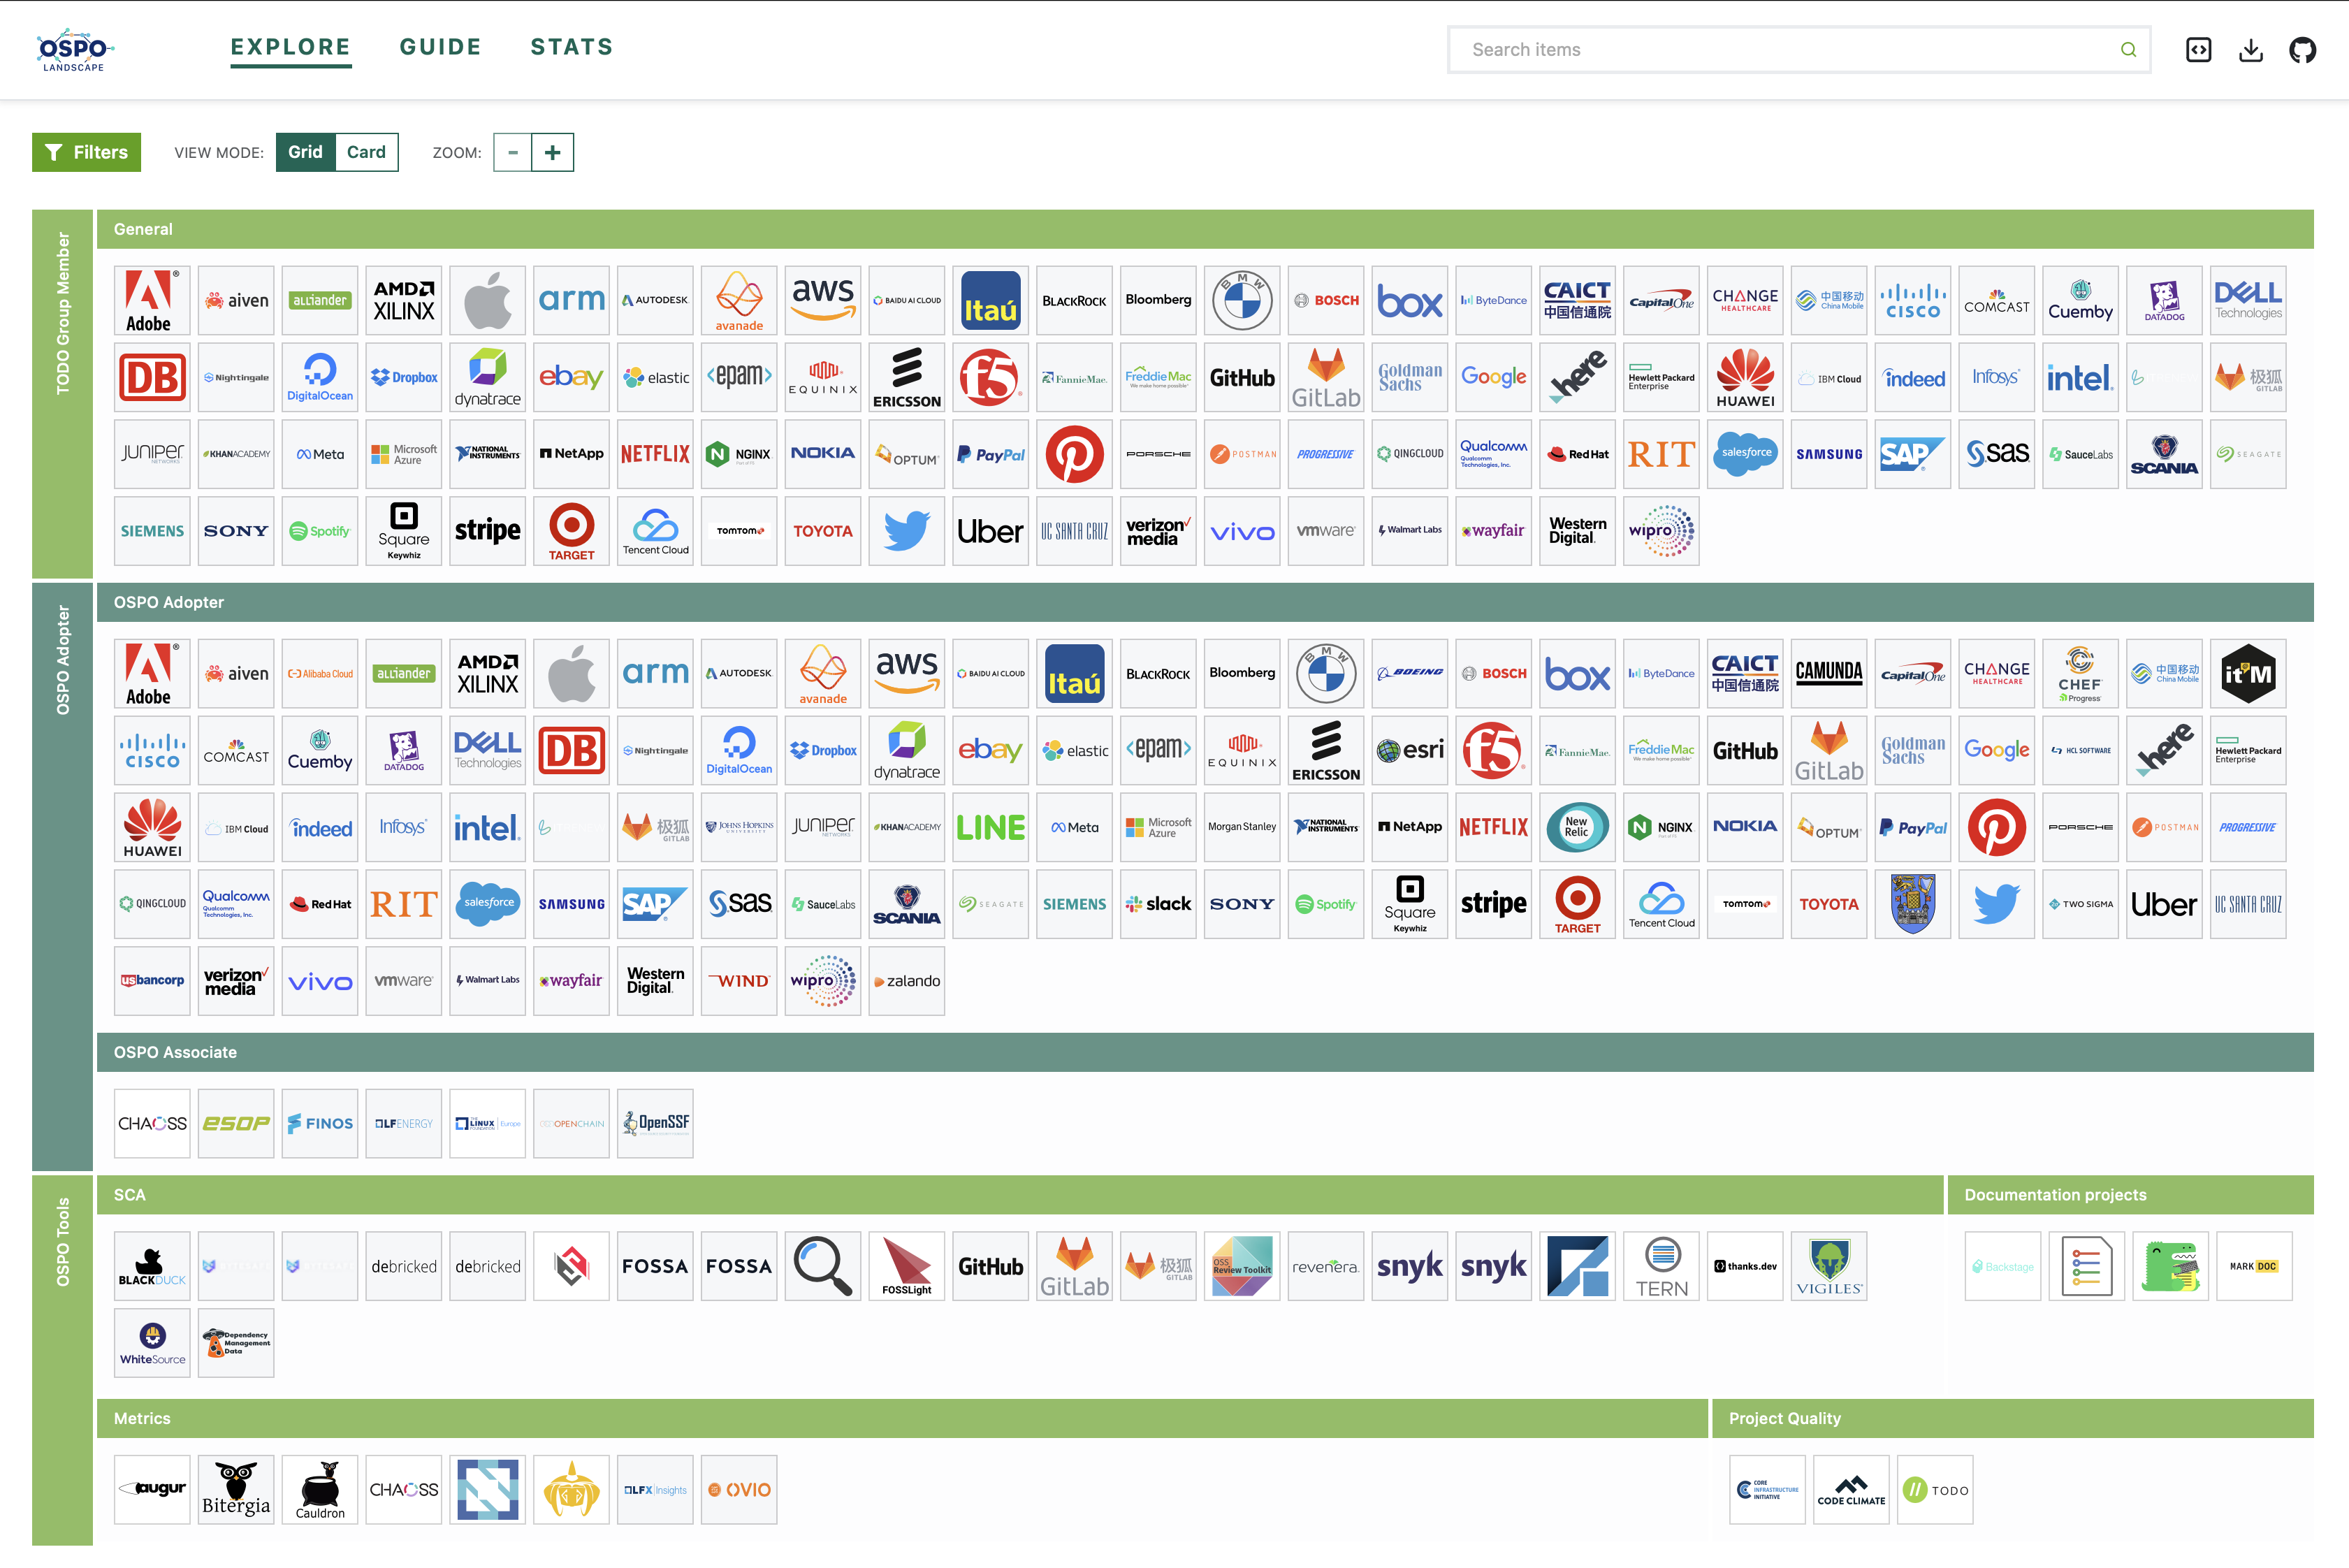Go to the Stats tab

point(571,47)
